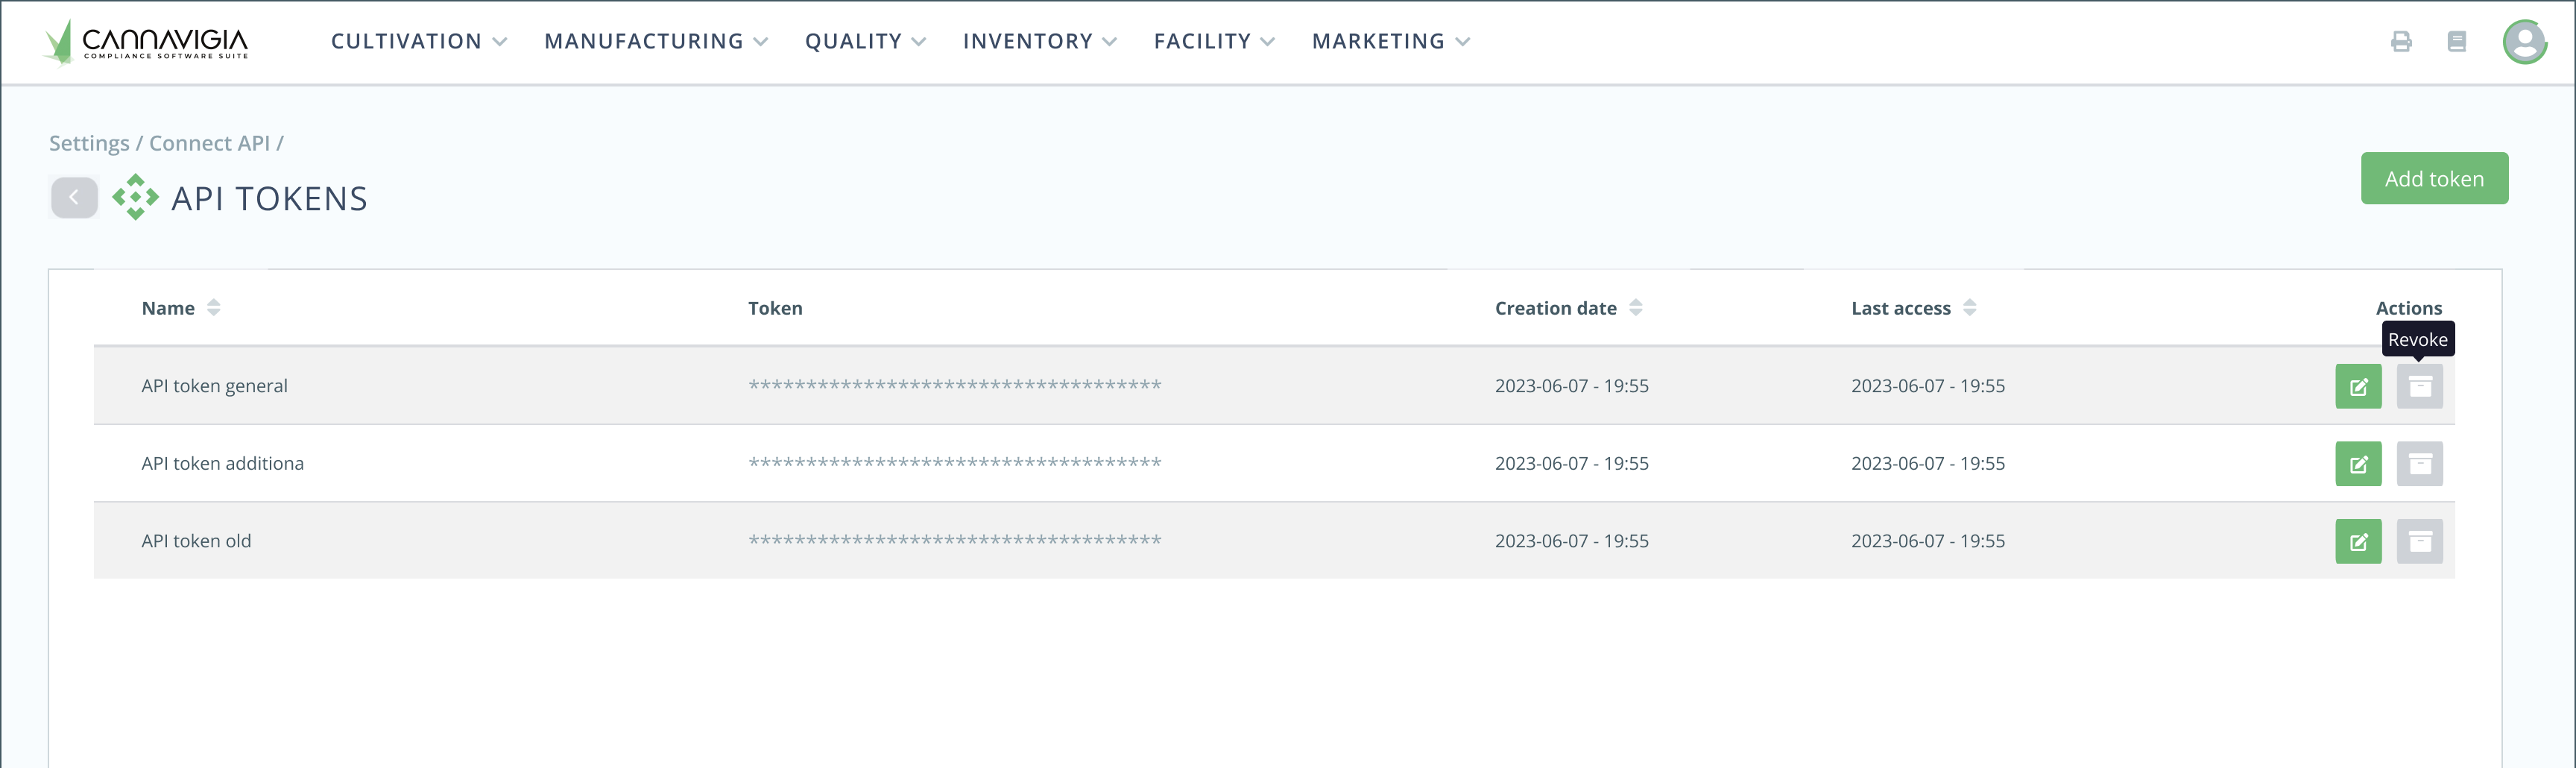Screen dimensions: 2576x768
Task: Open the user profile avatar
Action: 2524,42
